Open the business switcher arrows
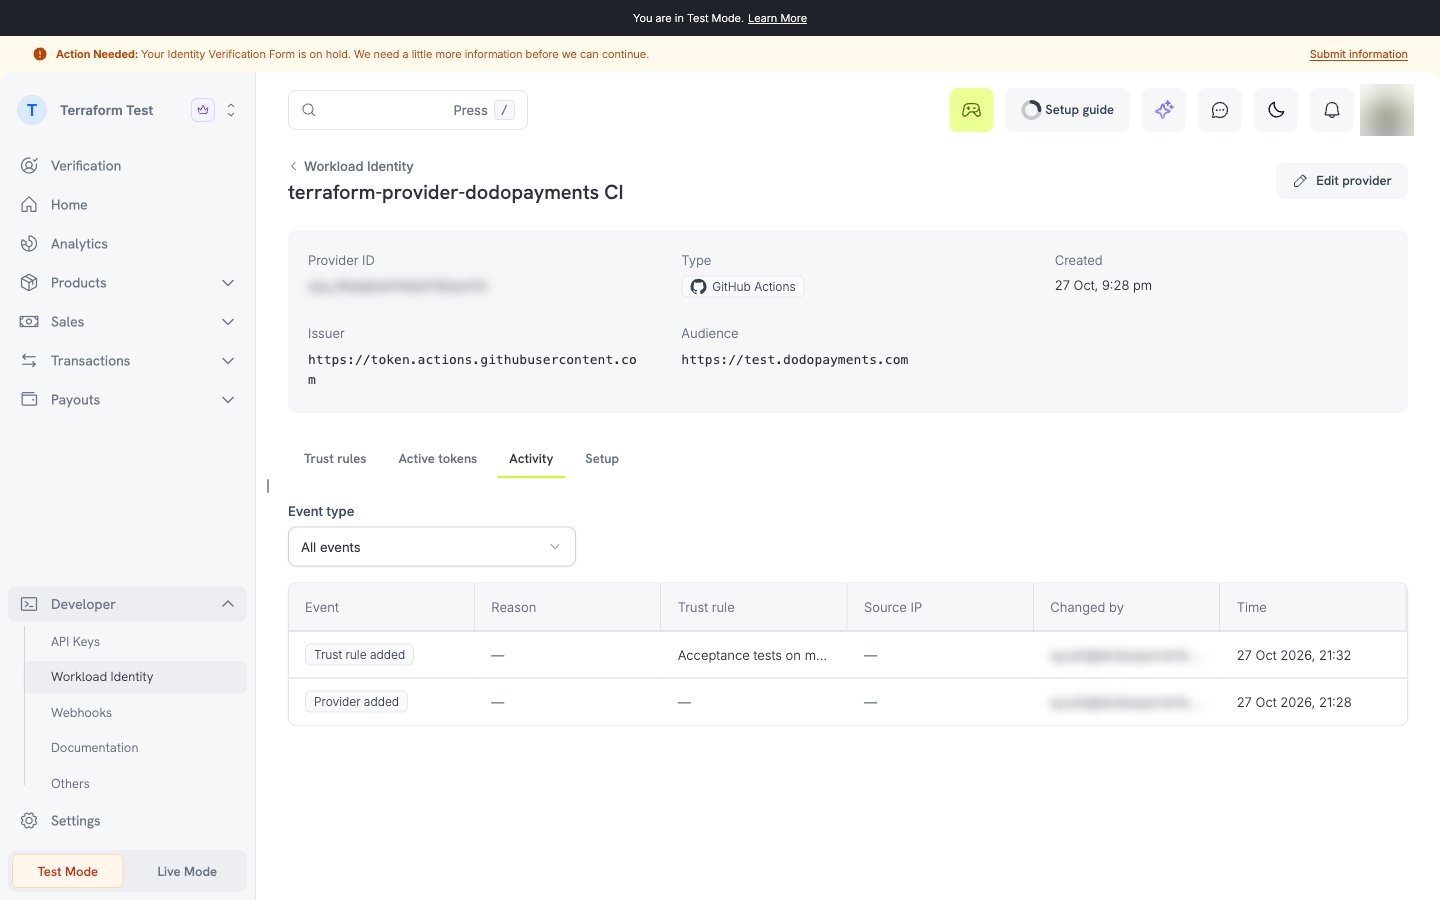The height and width of the screenshot is (900, 1440). [231, 110]
